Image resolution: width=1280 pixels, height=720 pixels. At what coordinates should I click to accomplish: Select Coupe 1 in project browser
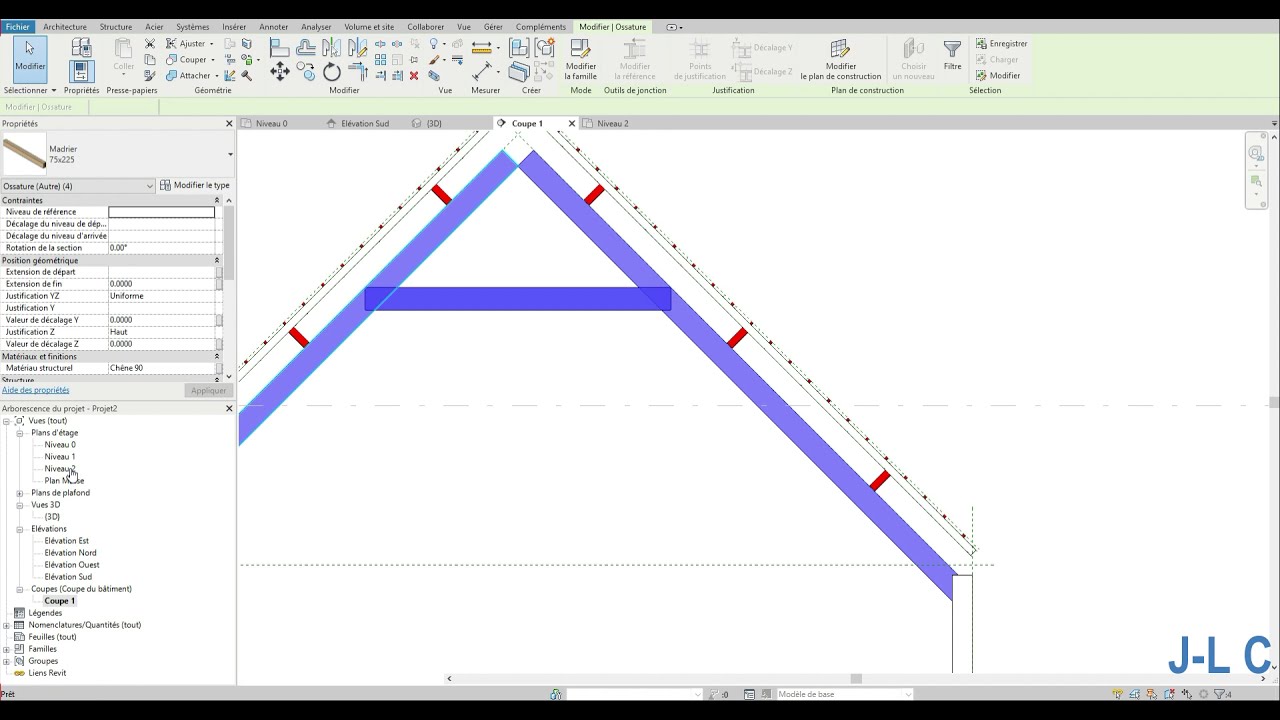59,601
